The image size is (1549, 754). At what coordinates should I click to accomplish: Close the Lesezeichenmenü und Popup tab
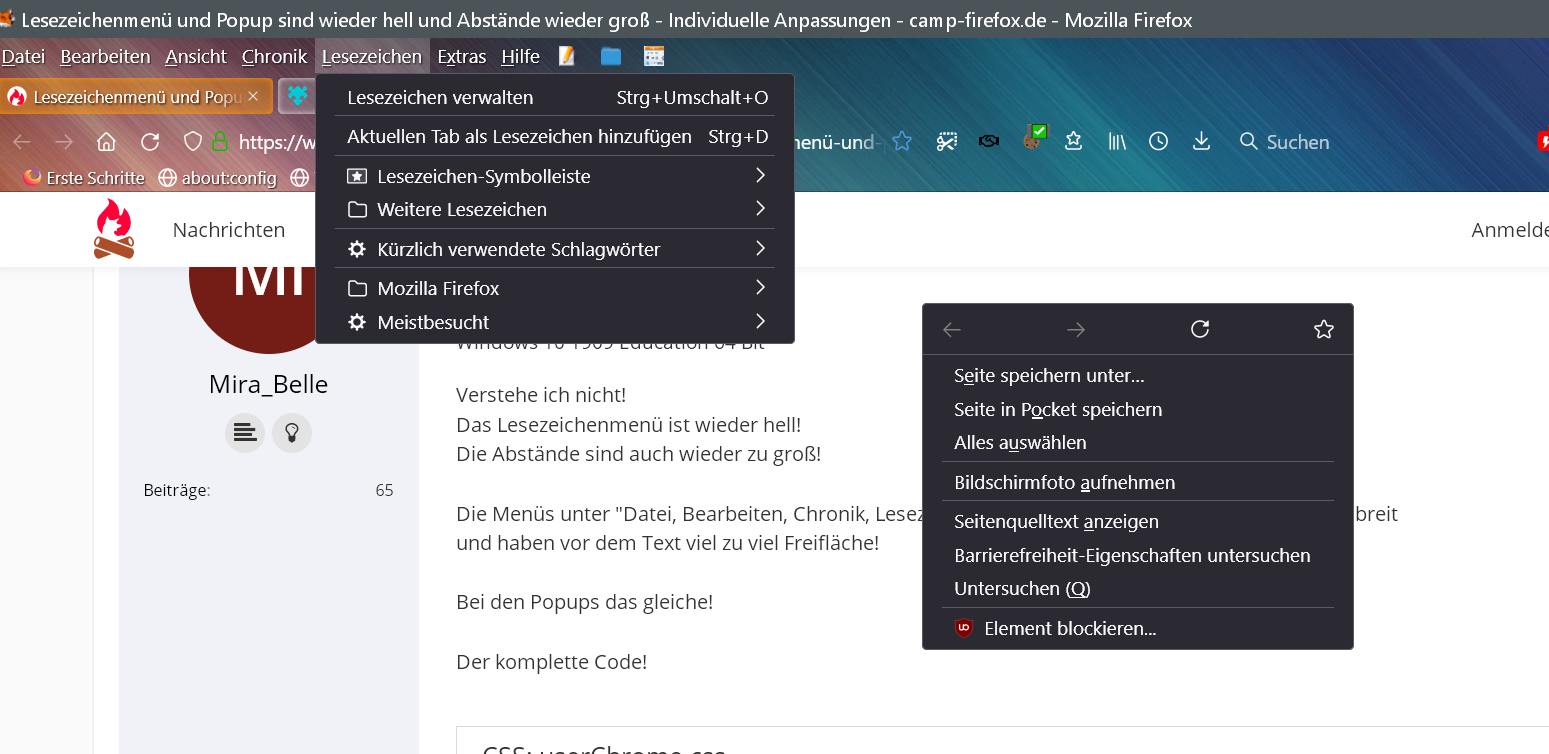[x=253, y=97]
